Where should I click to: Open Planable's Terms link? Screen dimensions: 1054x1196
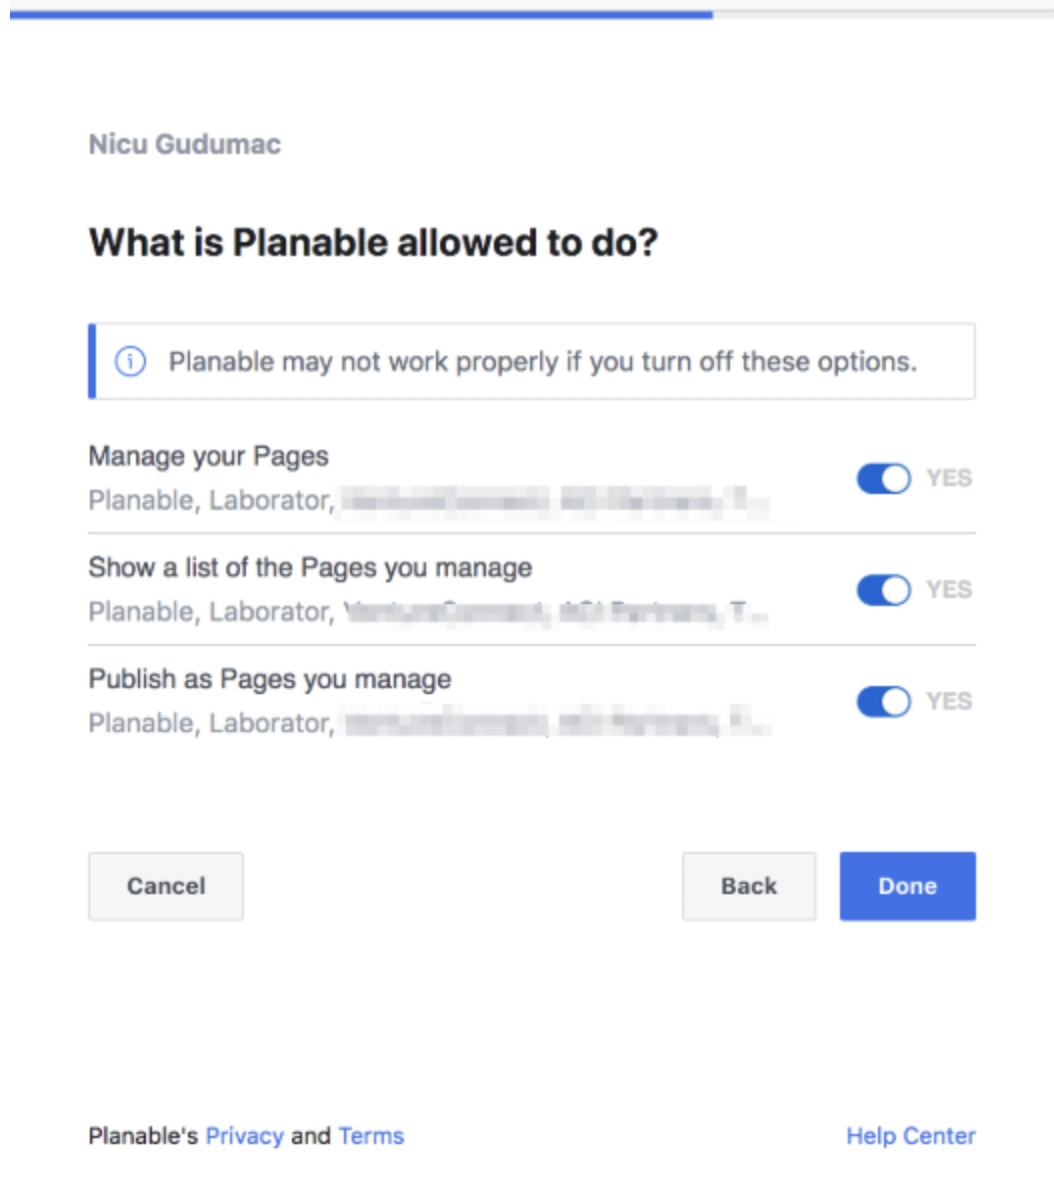click(371, 1136)
